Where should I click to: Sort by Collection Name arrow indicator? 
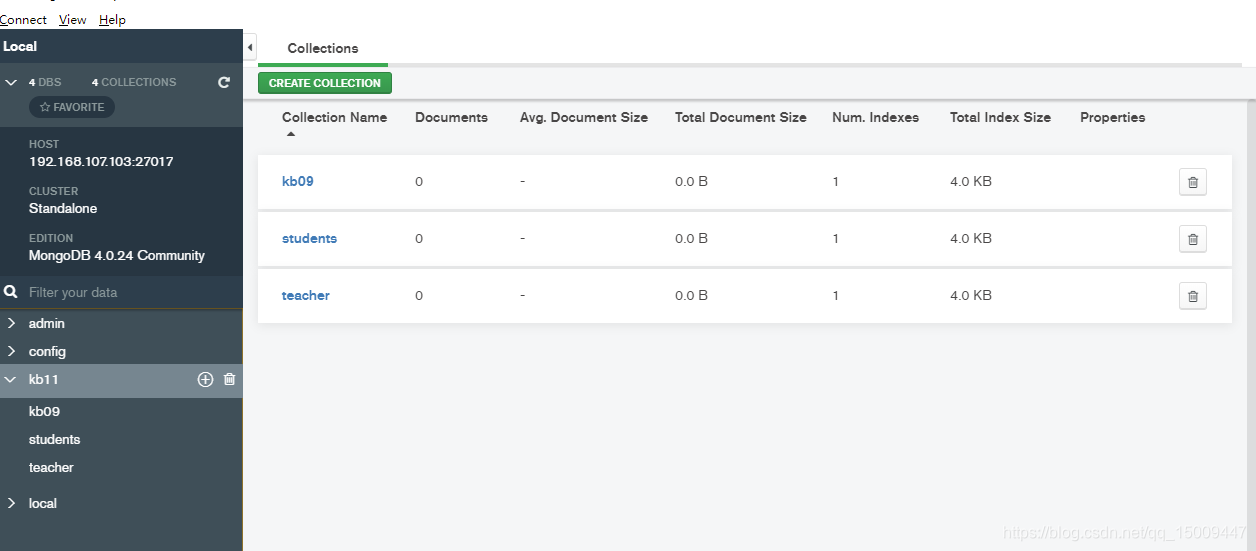pos(290,133)
